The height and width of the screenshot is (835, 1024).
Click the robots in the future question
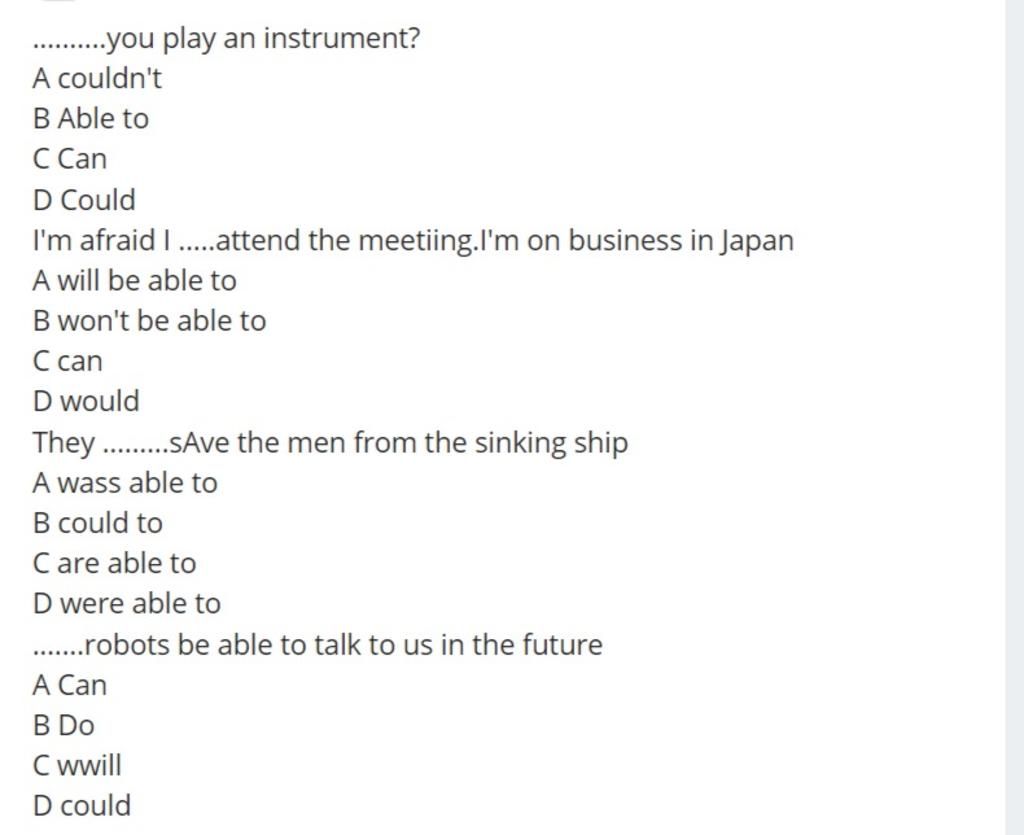[317, 644]
